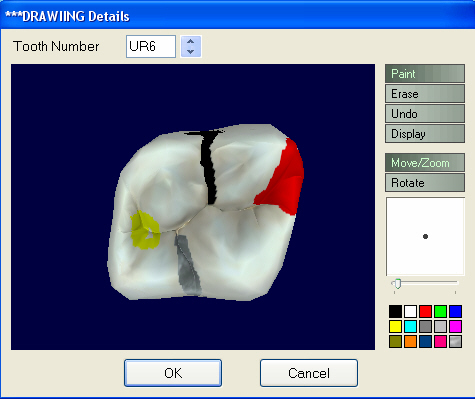Click the Tooth Number field showing UR6

coord(151,46)
